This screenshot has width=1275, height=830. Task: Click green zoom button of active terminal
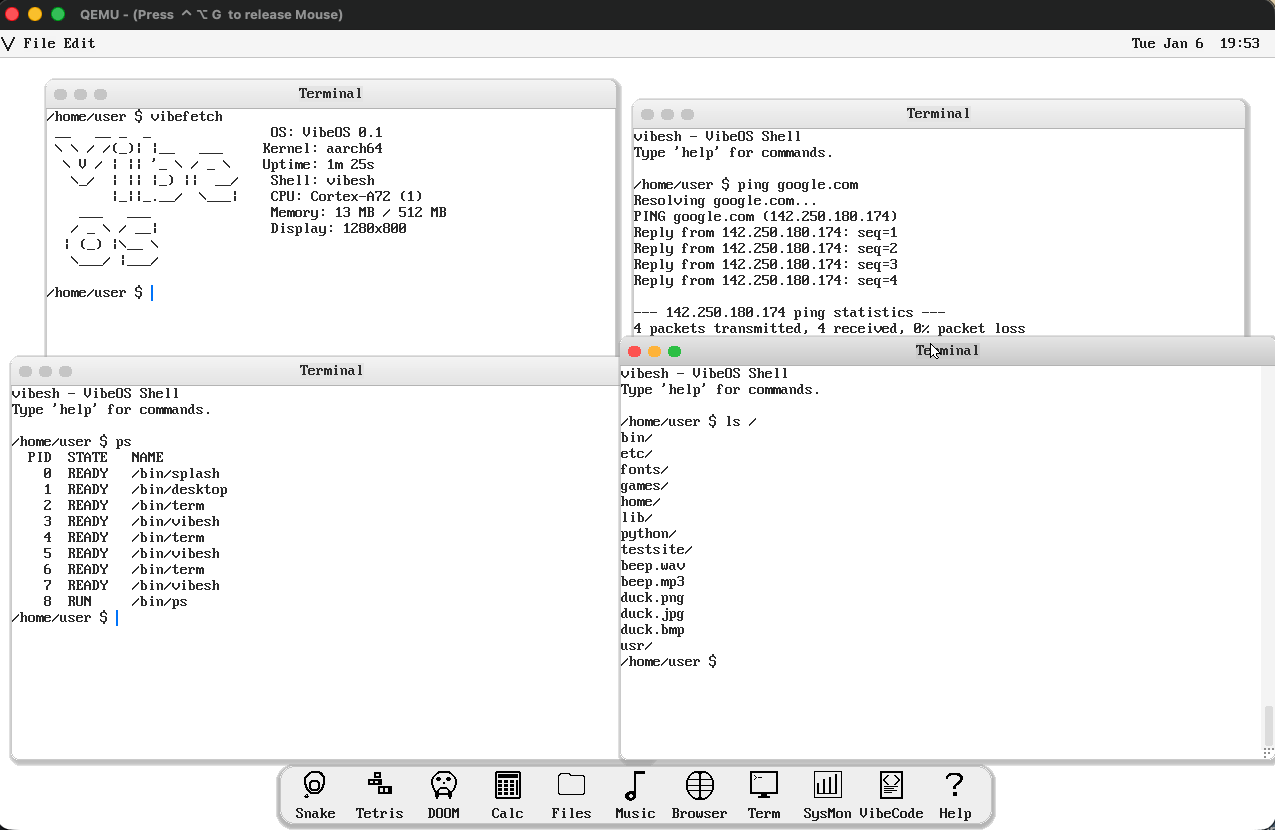click(674, 351)
